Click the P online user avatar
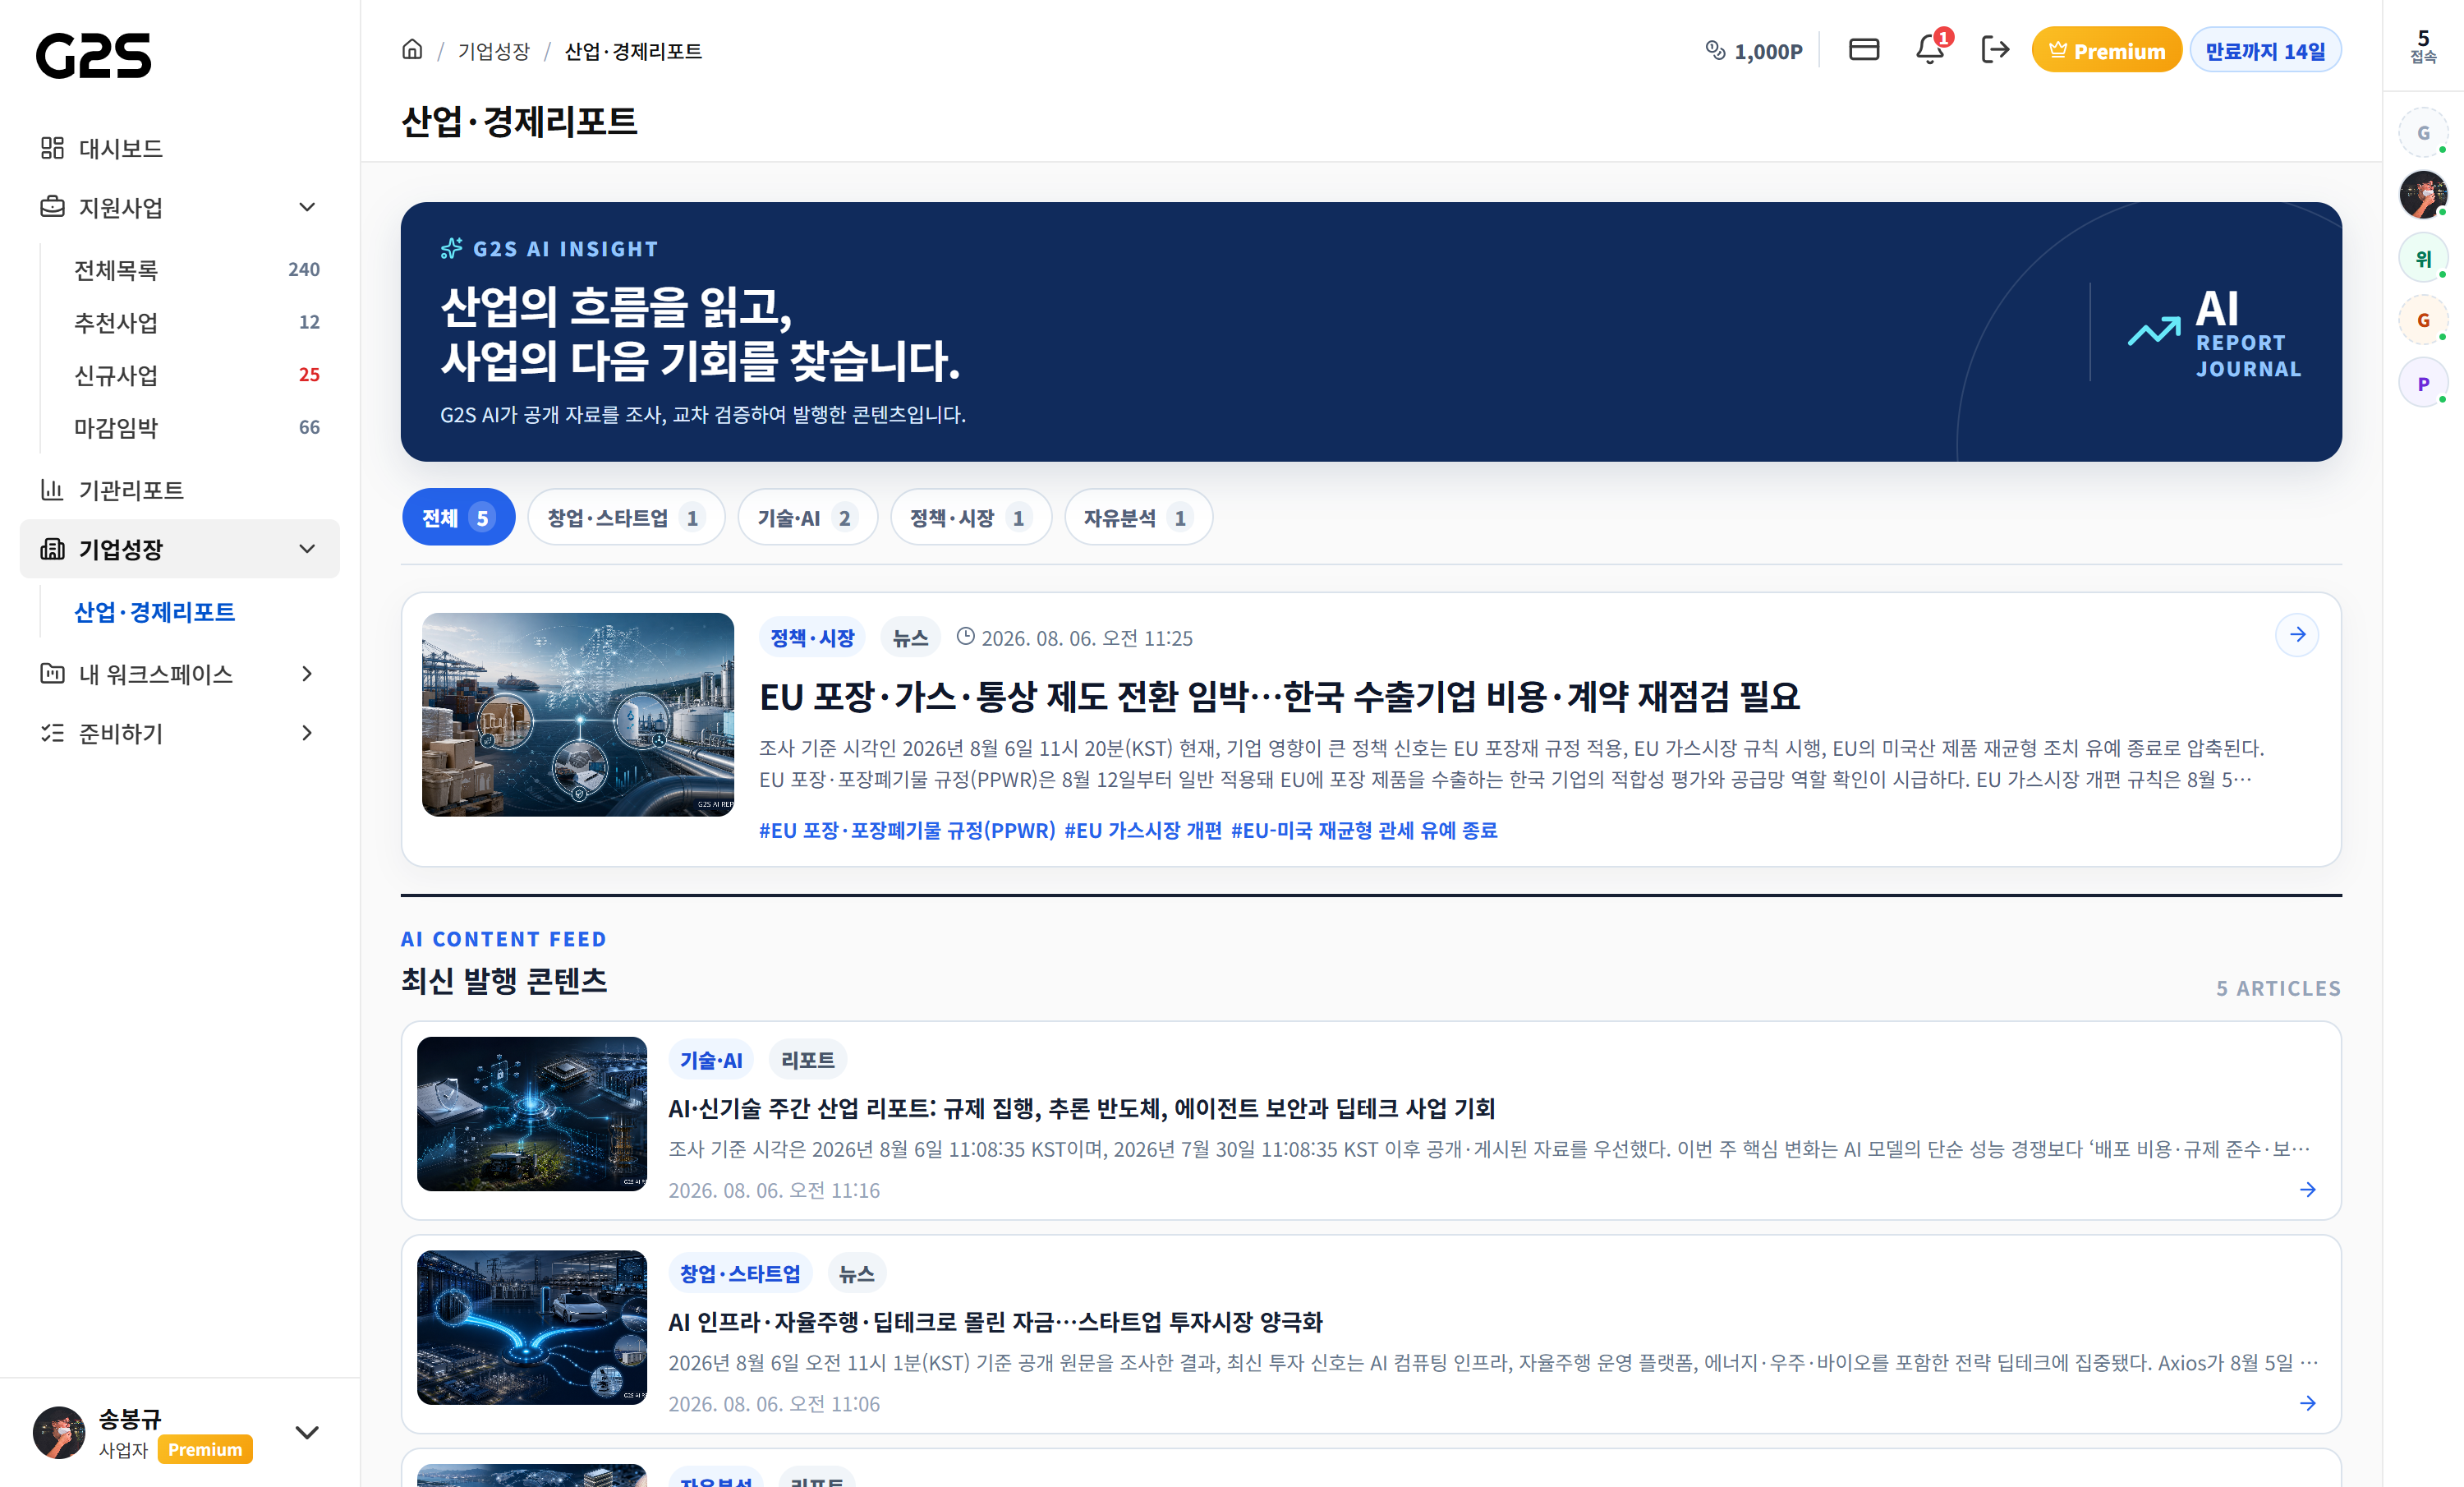Screen dimensions: 2464x1487 (x=2423, y=383)
